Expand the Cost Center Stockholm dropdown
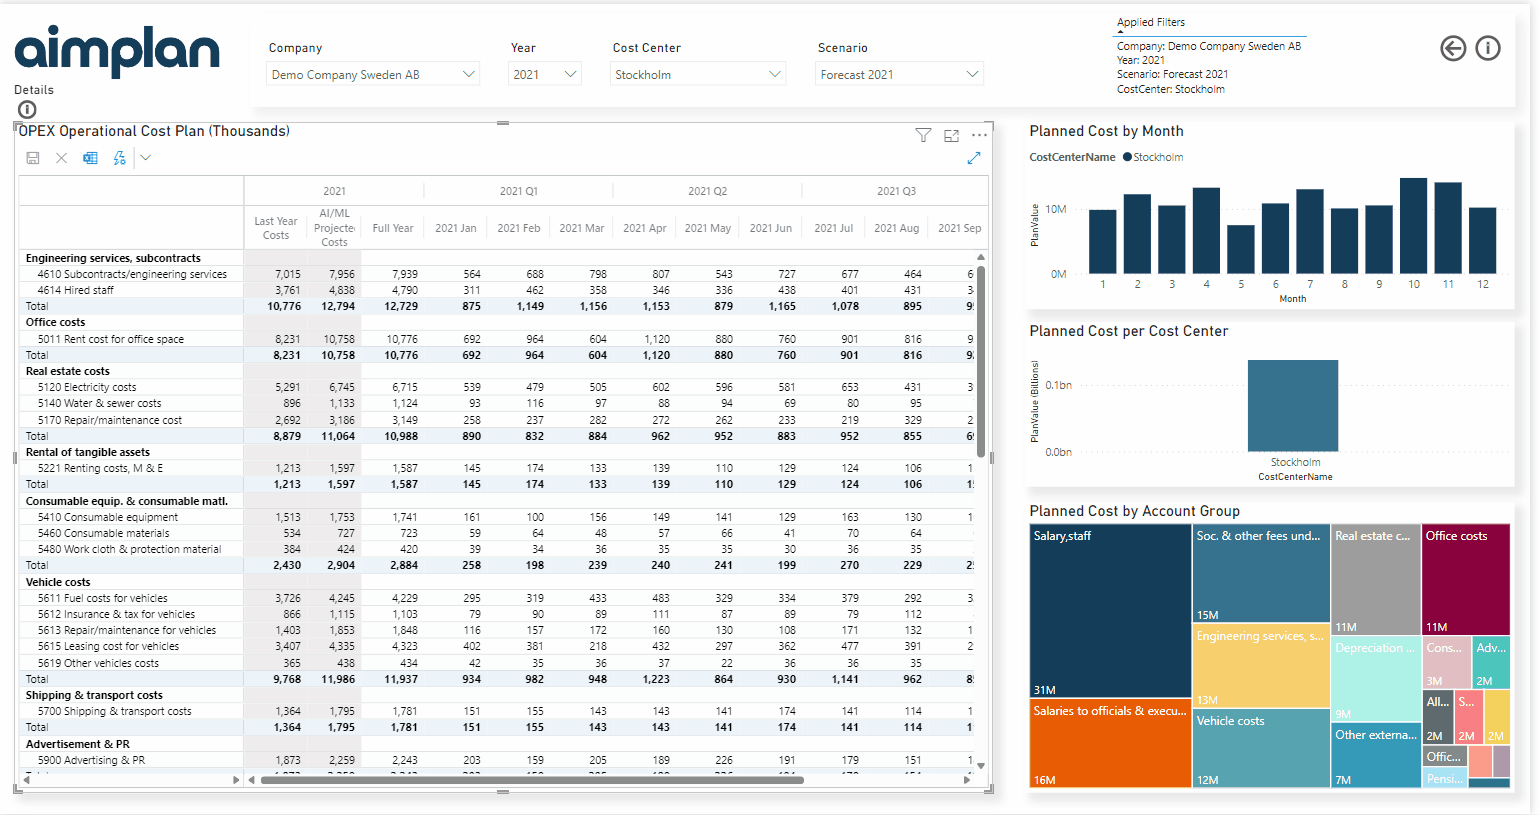 tap(698, 74)
